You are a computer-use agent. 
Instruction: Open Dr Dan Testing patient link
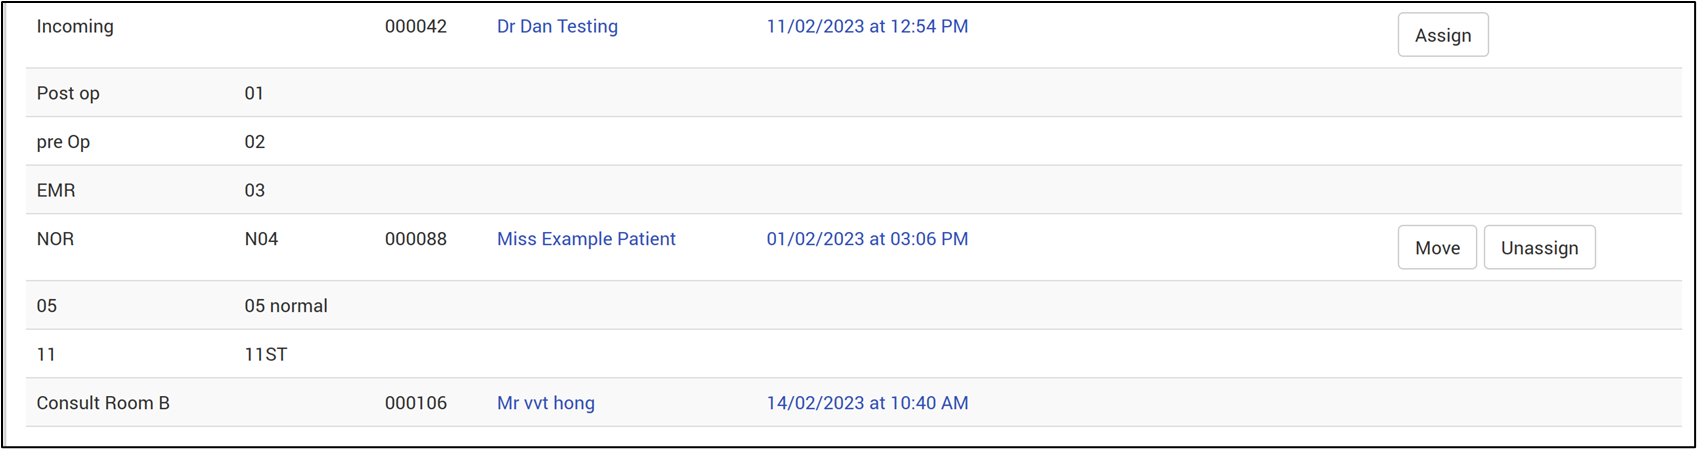pos(557,27)
